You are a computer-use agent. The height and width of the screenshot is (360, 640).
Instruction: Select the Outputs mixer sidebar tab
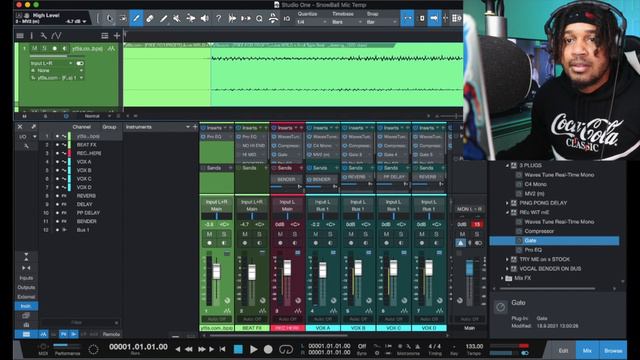click(x=26, y=287)
